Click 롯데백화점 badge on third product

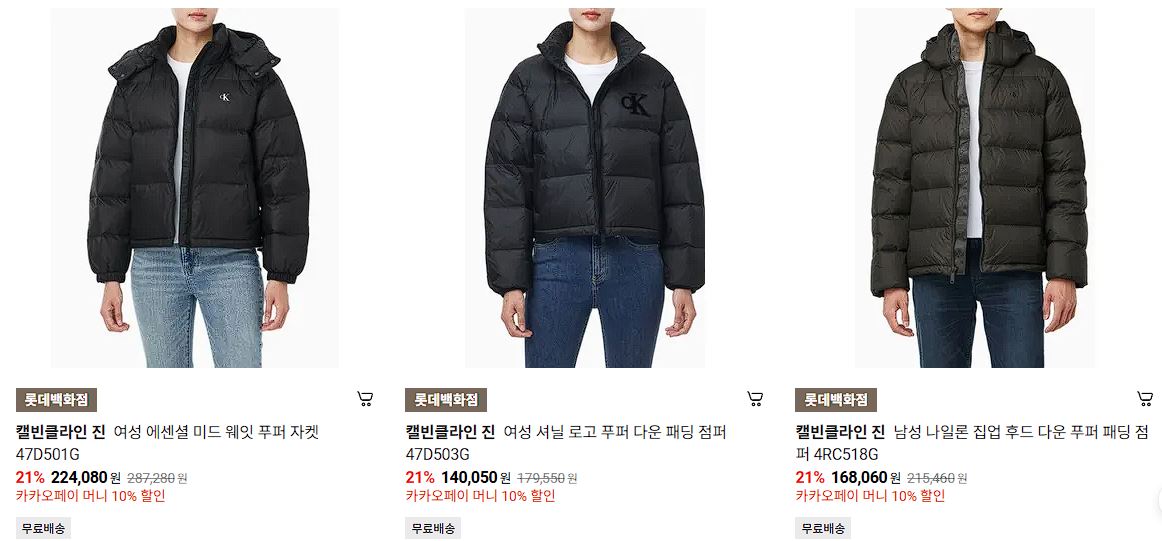point(836,400)
